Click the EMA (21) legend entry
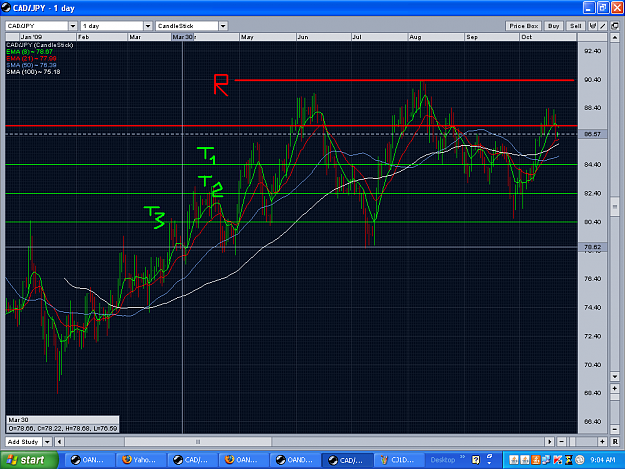 click(31, 59)
